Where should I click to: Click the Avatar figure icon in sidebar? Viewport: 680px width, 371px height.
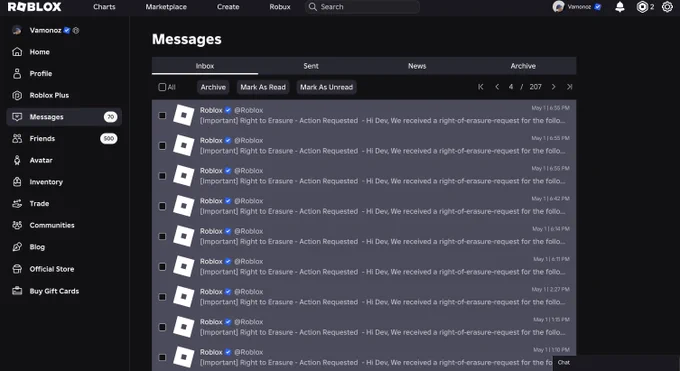[x=17, y=160]
